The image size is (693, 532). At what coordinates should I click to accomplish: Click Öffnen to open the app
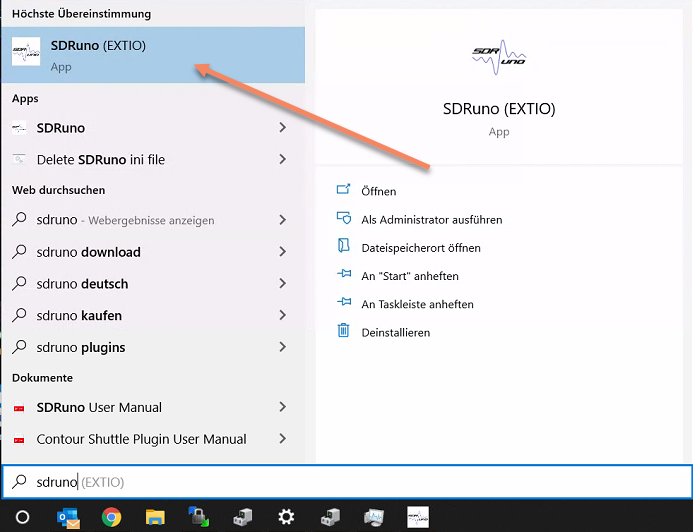tap(379, 191)
